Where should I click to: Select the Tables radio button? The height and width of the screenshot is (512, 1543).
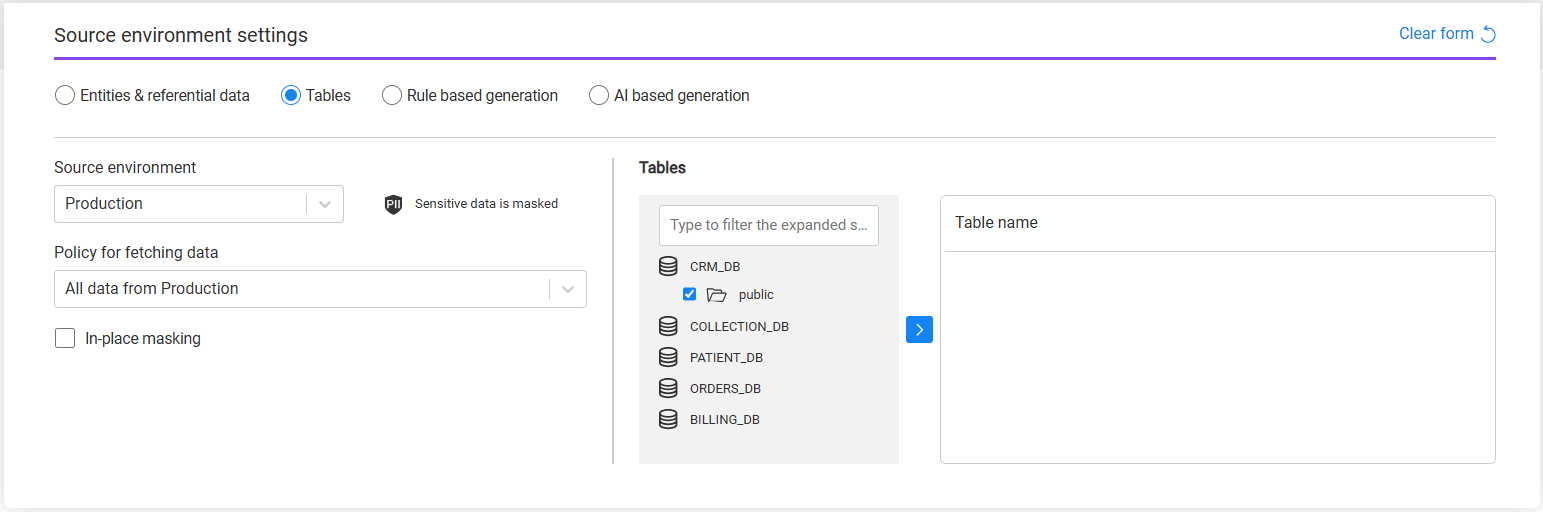click(291, 96)
